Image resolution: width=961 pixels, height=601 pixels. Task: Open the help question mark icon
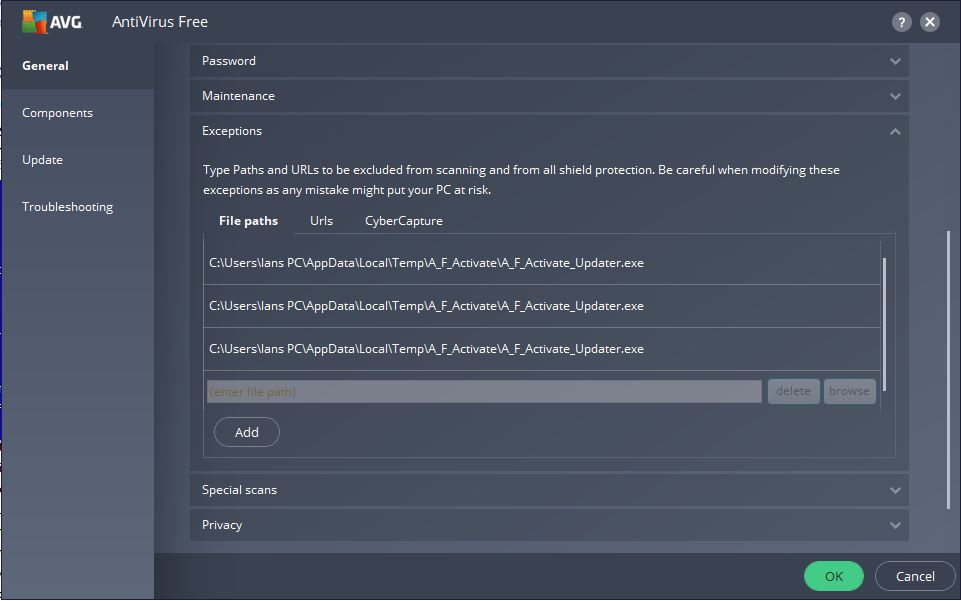tap(901, 22)
